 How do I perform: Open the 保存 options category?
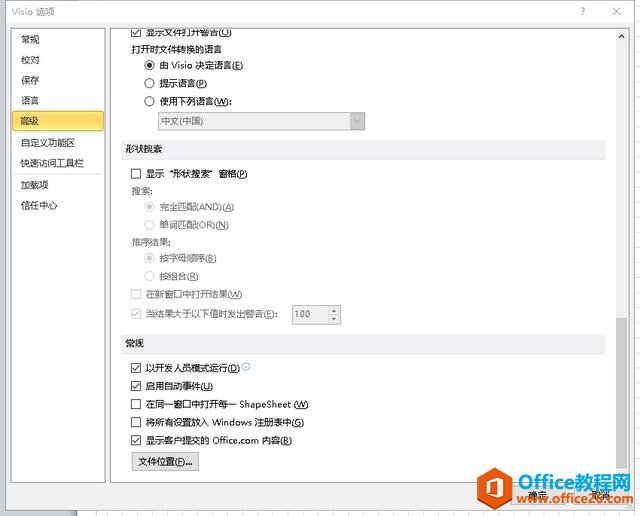click(x=30, y=80)
